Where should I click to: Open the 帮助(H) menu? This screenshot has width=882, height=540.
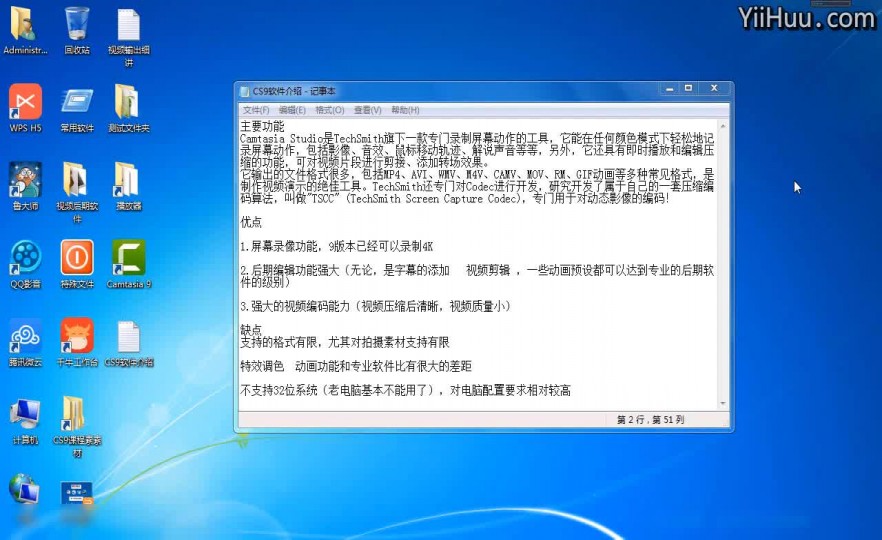click(405, 110)
